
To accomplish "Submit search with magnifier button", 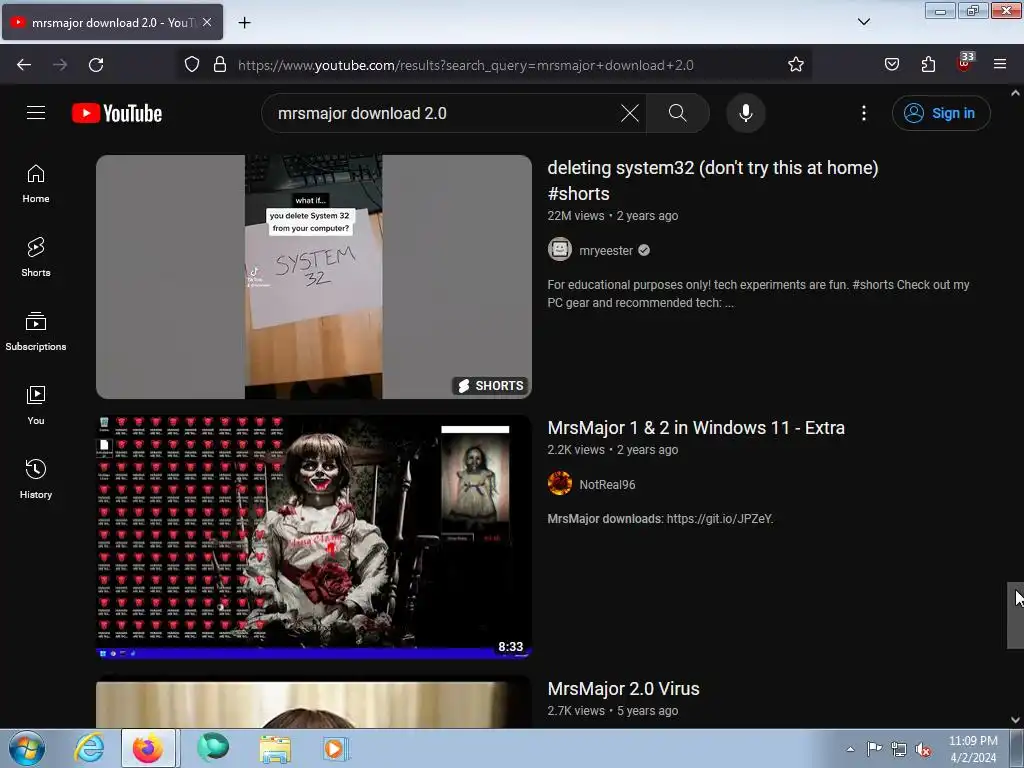I will (678, 113).
